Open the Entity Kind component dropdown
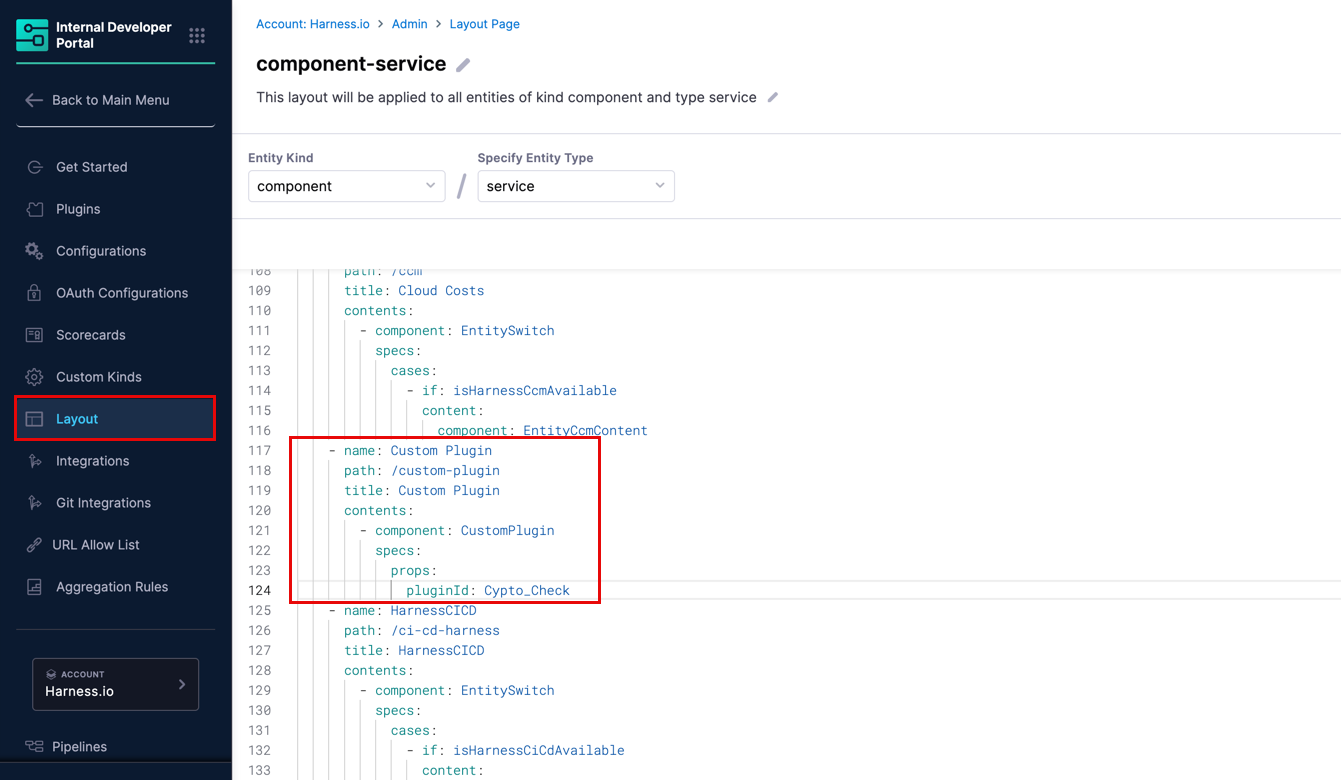Screen dimensions: 1341x780 coord(346,186)
